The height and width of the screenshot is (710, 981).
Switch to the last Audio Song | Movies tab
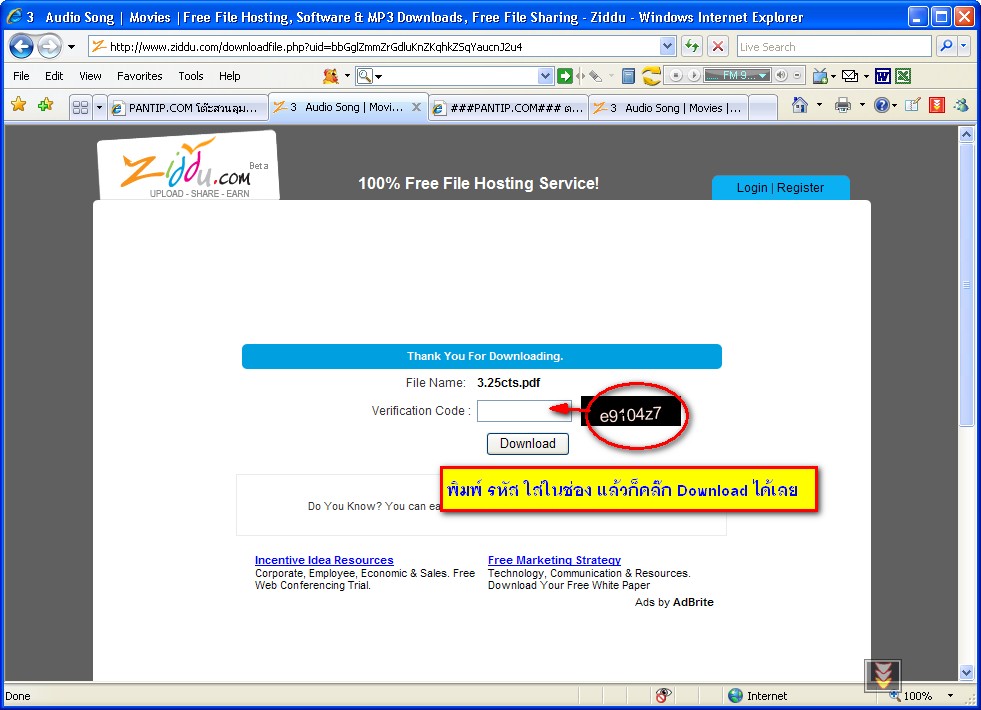click(x=668, y=108)
